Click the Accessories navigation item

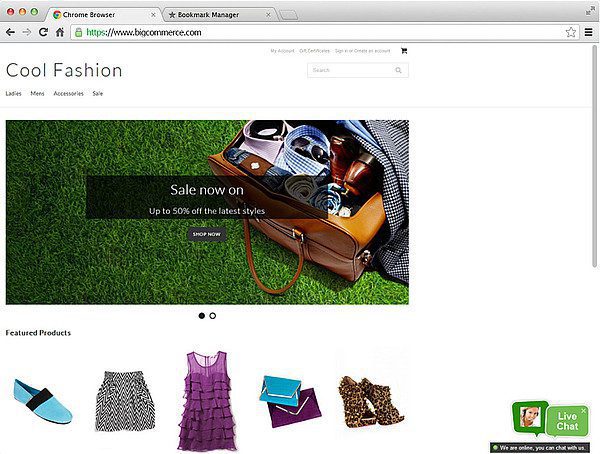68,93
